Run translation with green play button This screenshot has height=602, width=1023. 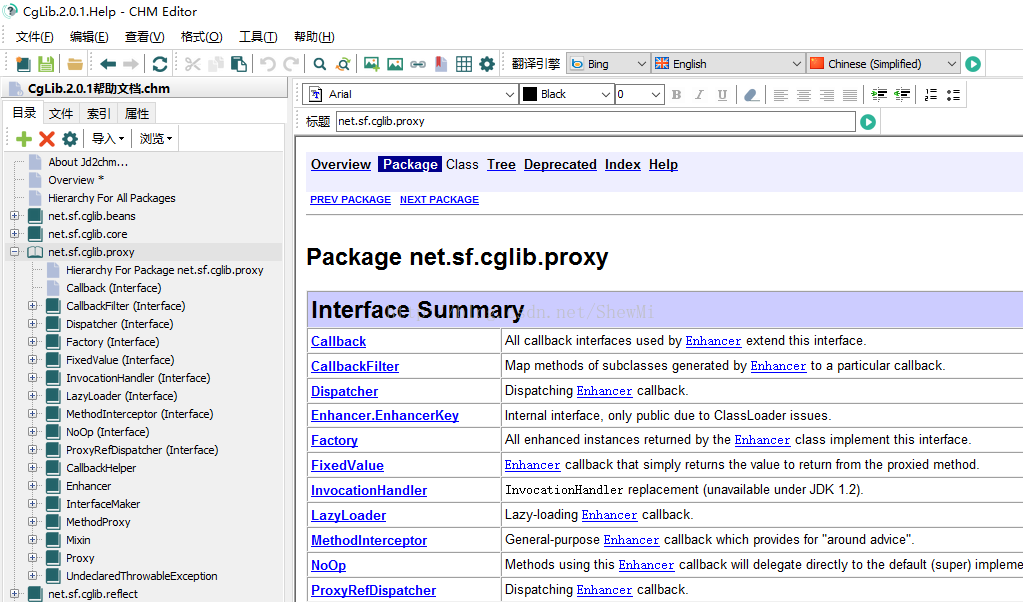[x=973, y=64]
